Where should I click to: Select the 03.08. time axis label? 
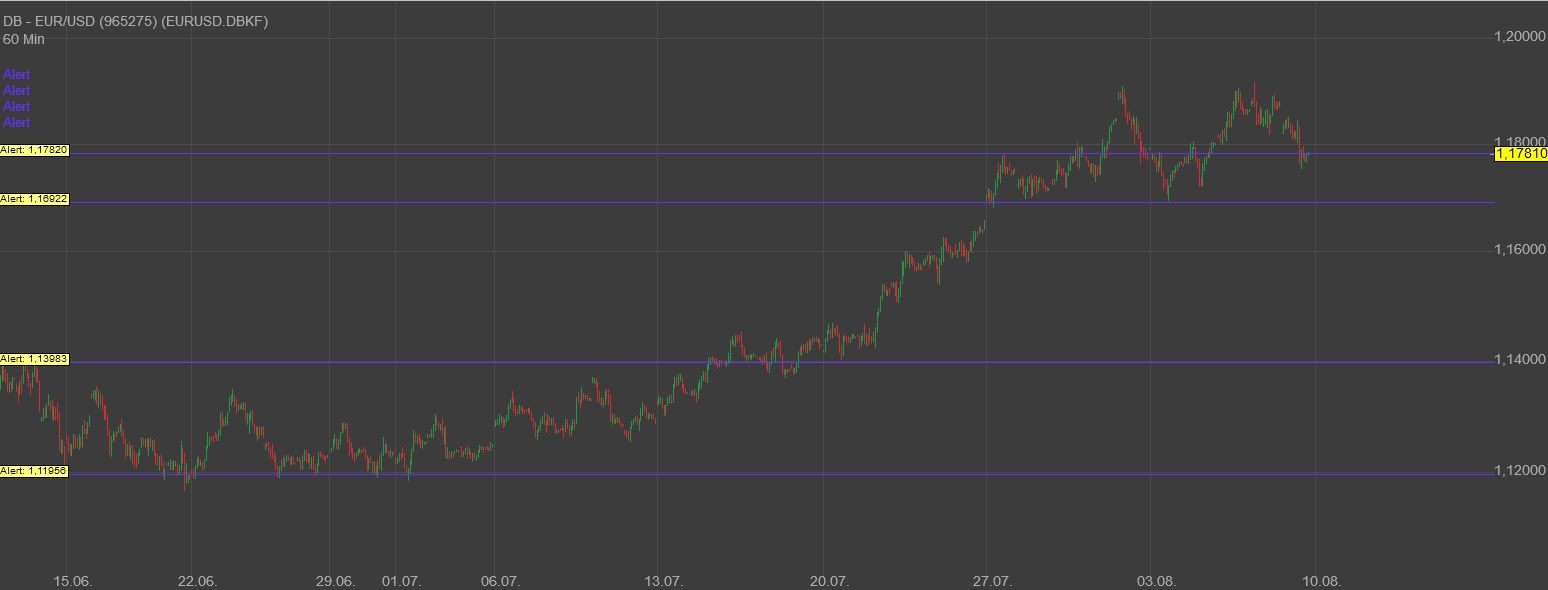(1157, 581)
